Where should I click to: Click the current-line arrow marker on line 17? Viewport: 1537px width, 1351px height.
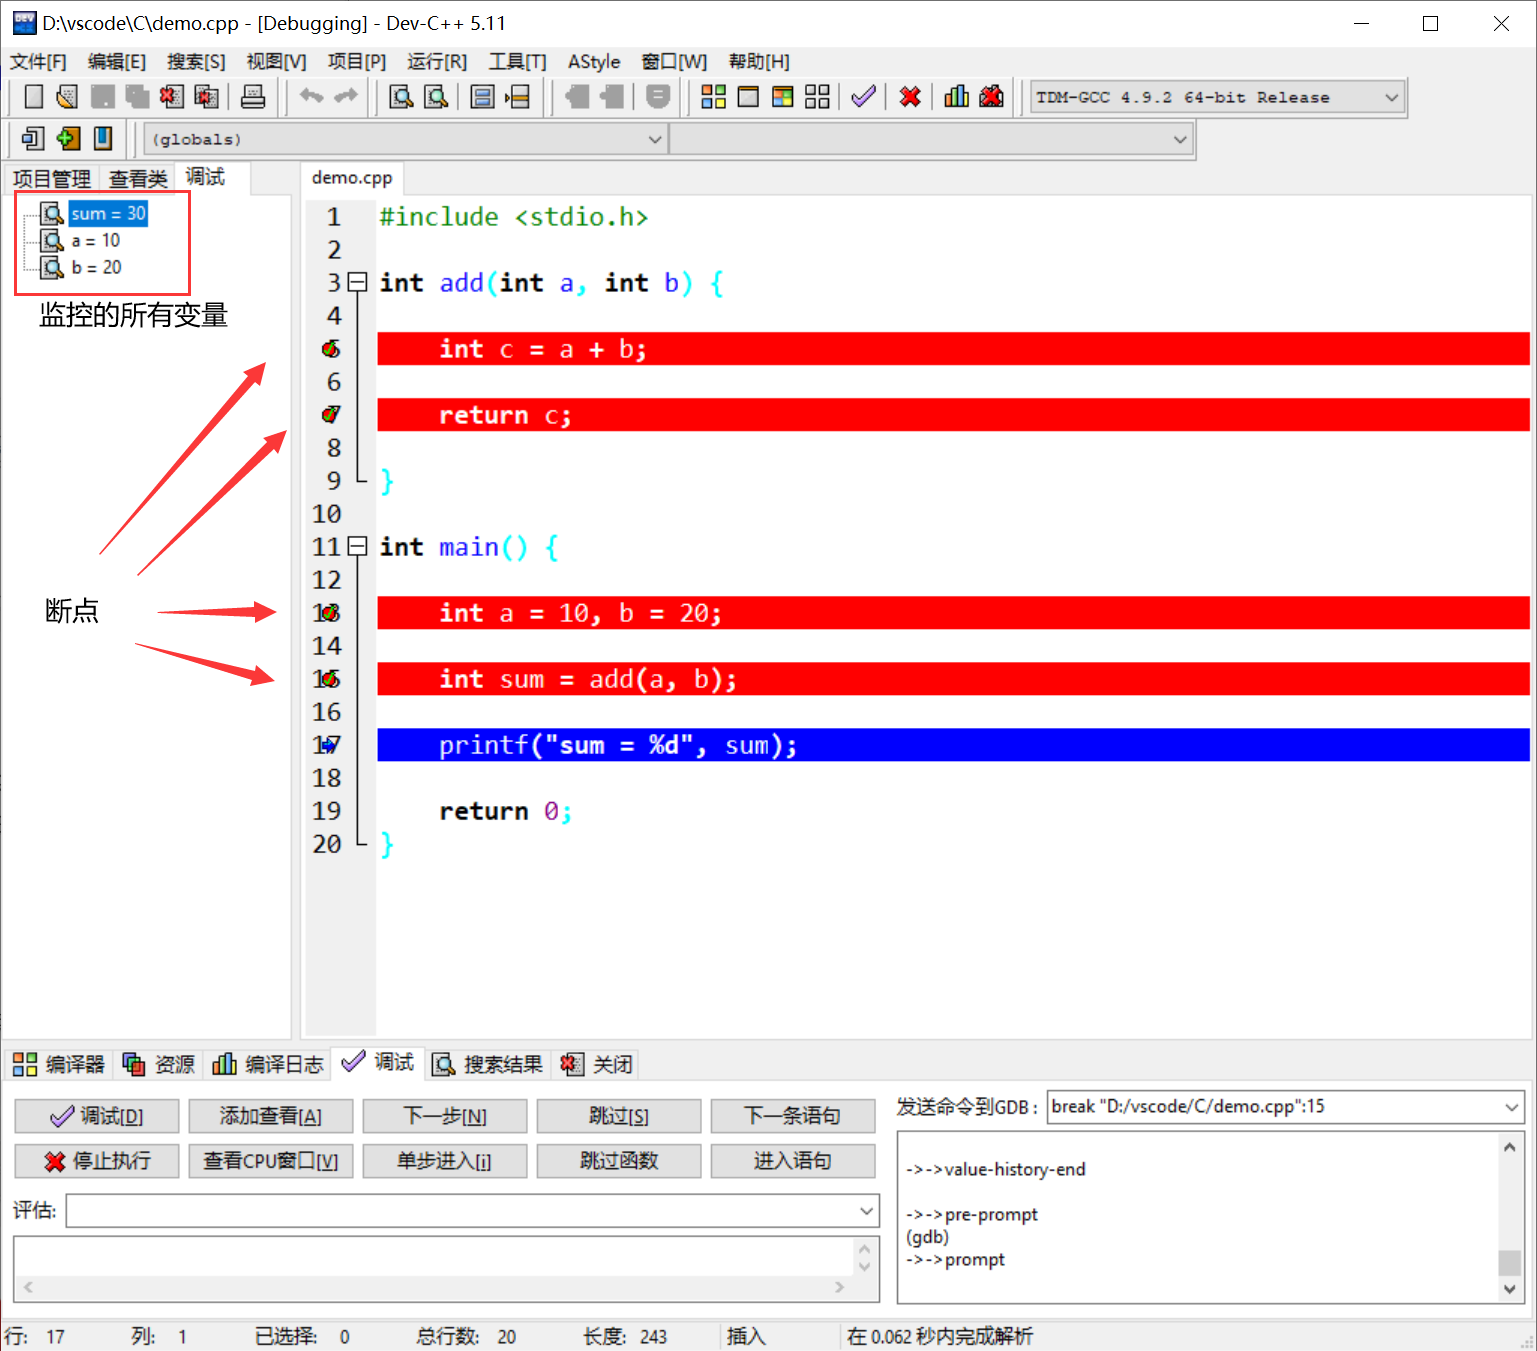tap(329, 745)
